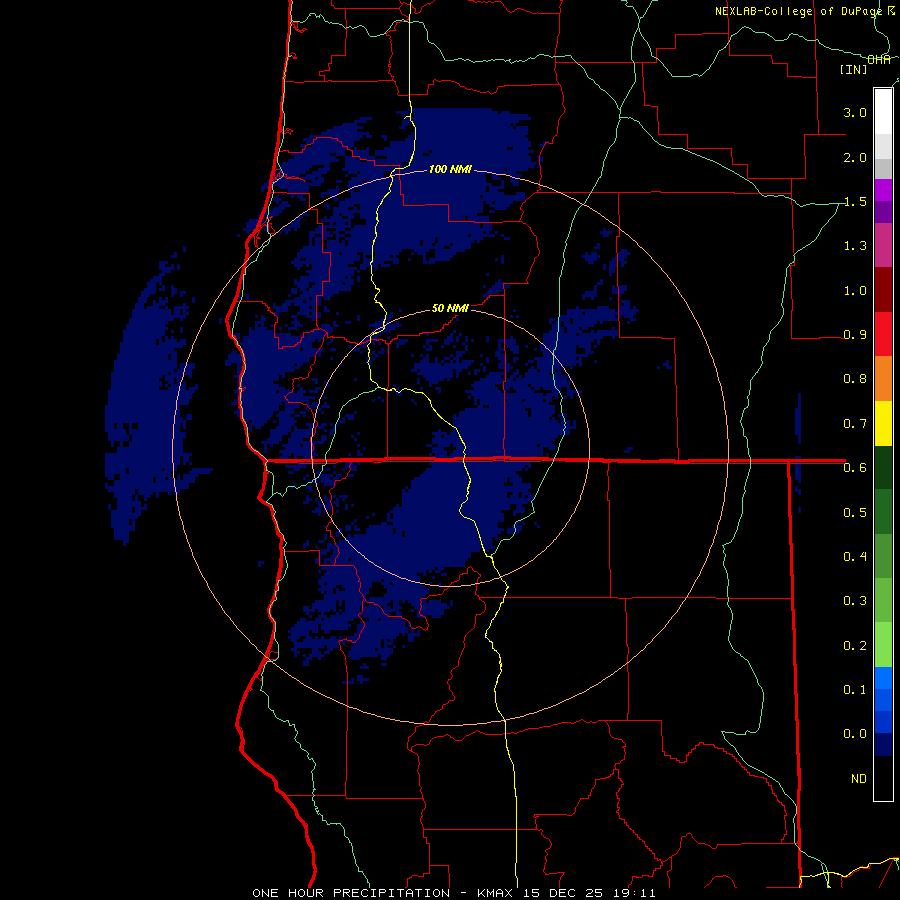Click the 0.1 legend value
The image size is (900, 900).
[855, 689]
